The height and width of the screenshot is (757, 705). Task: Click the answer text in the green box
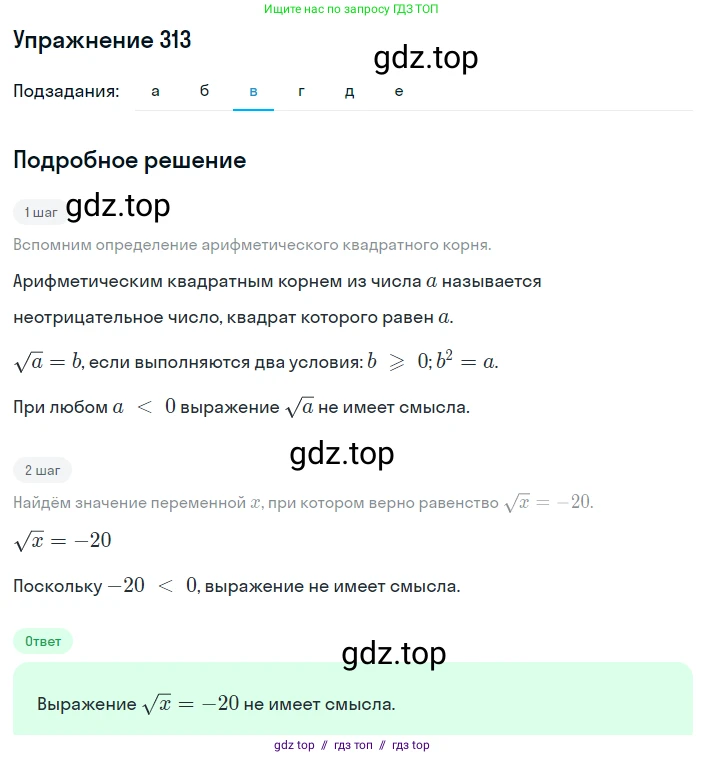tap(216, 703)
